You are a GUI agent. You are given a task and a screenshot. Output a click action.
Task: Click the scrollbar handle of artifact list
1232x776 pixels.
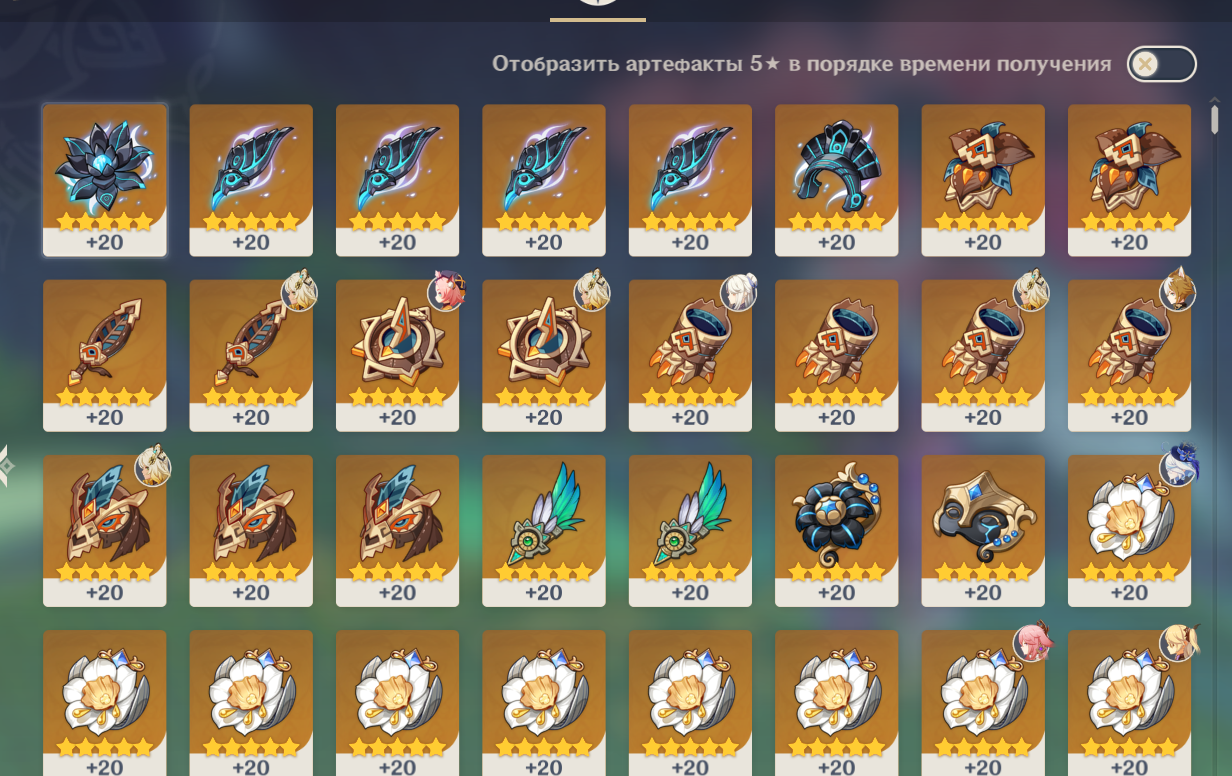pyautogui.click(x=1215, y=118)
